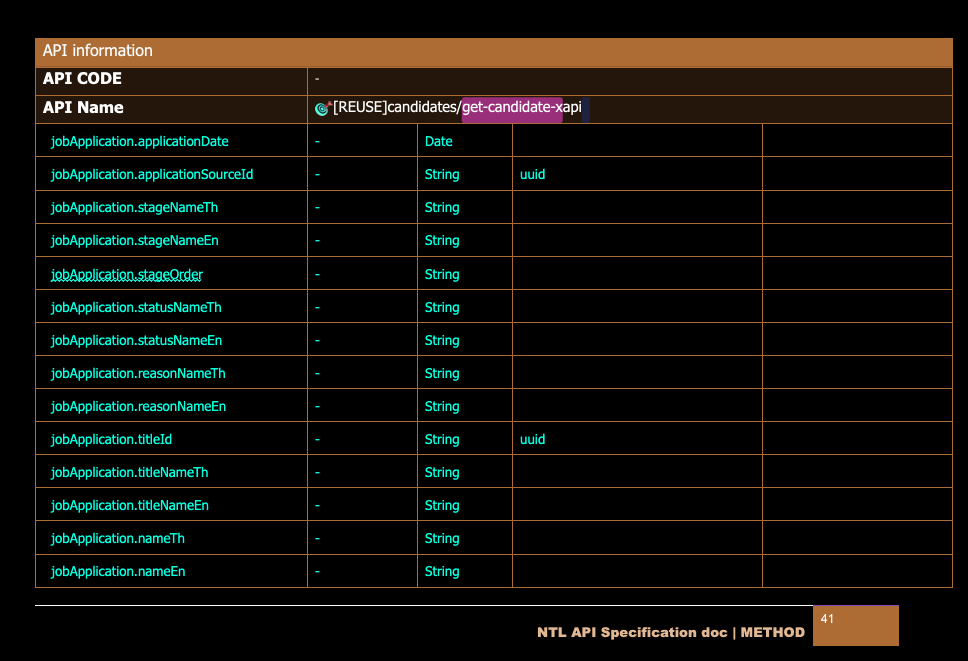968x661 pixels.
Task: Click the highlighted get-candidate-xapi text
Action: [x=512, y=107]
